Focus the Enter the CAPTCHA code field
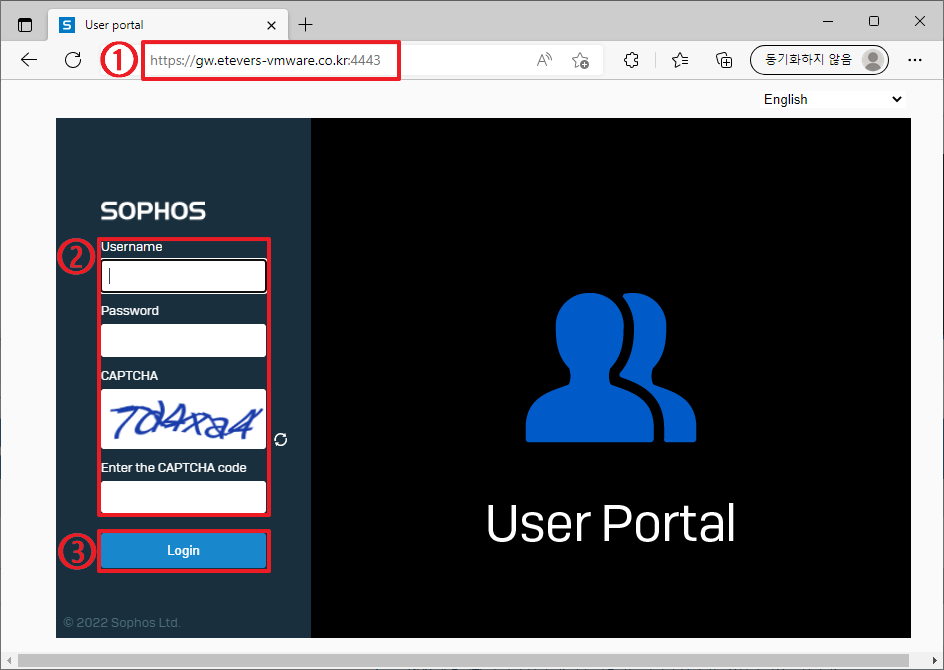 pyautogui.click(x=183, y=497)
